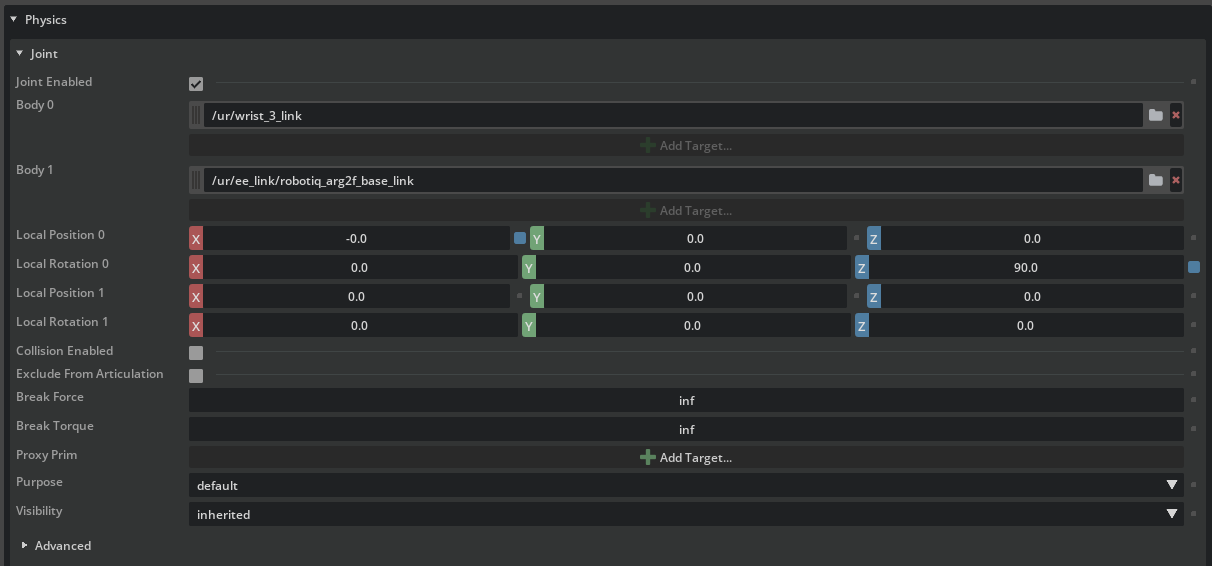Image resolution: width=1212 pixels, height=566 pixels.
Task: Enable the Collision Enabled checkbox
Action: tap(196, 352)
